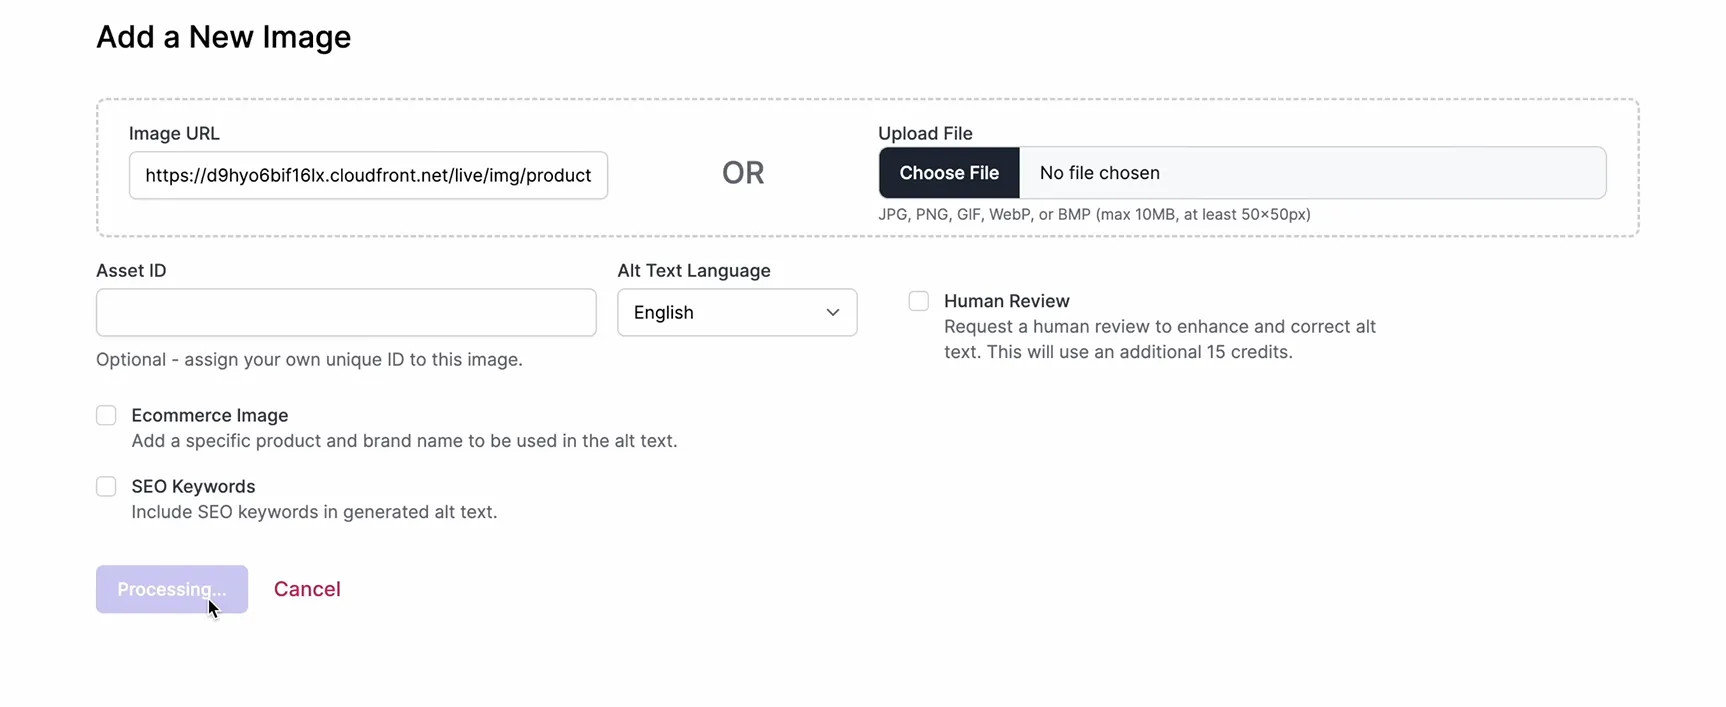Click the Choose File button
This screenshot has height=707, width=1726.
pos(947,172)
